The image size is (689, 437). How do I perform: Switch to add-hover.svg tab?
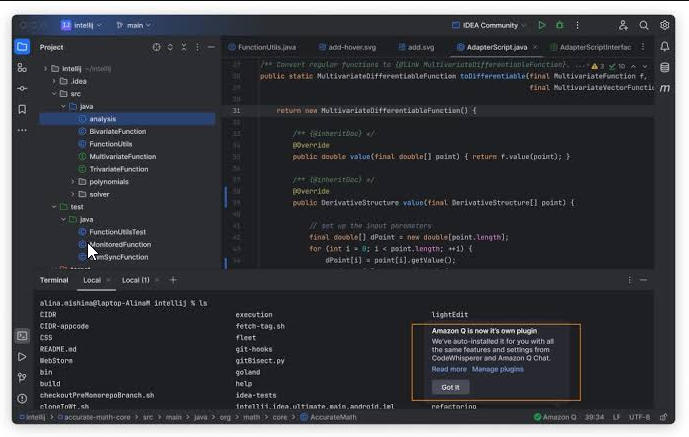pyautogui.click(x=348, y=47)
